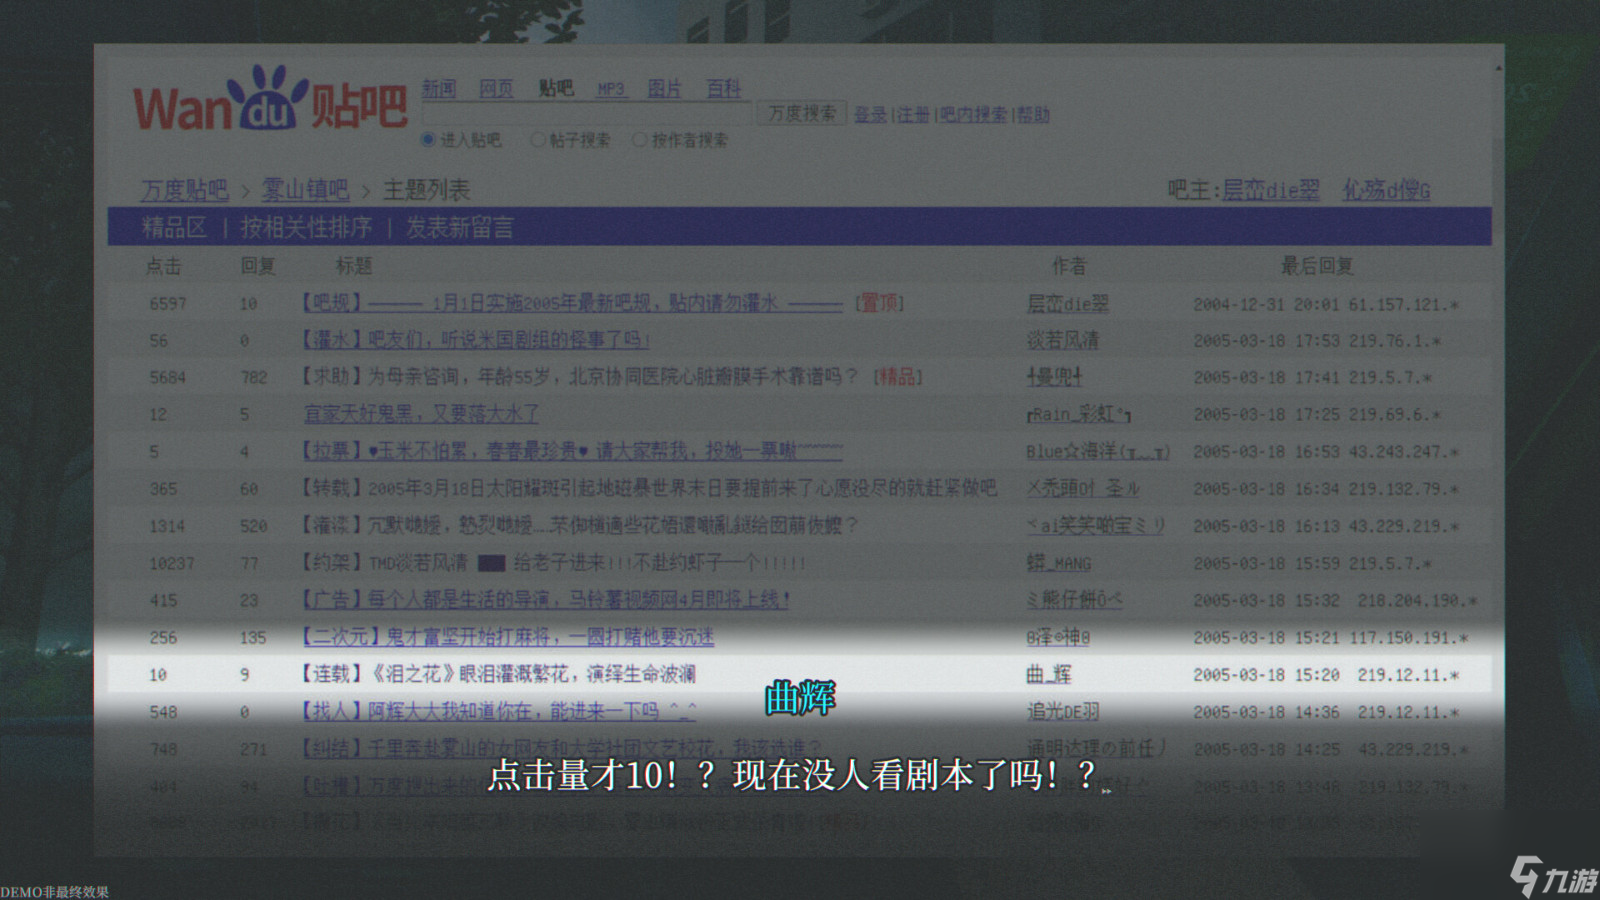Open the 精品区 menu item
Screen dimensions: 1600x900
(174, 228)
